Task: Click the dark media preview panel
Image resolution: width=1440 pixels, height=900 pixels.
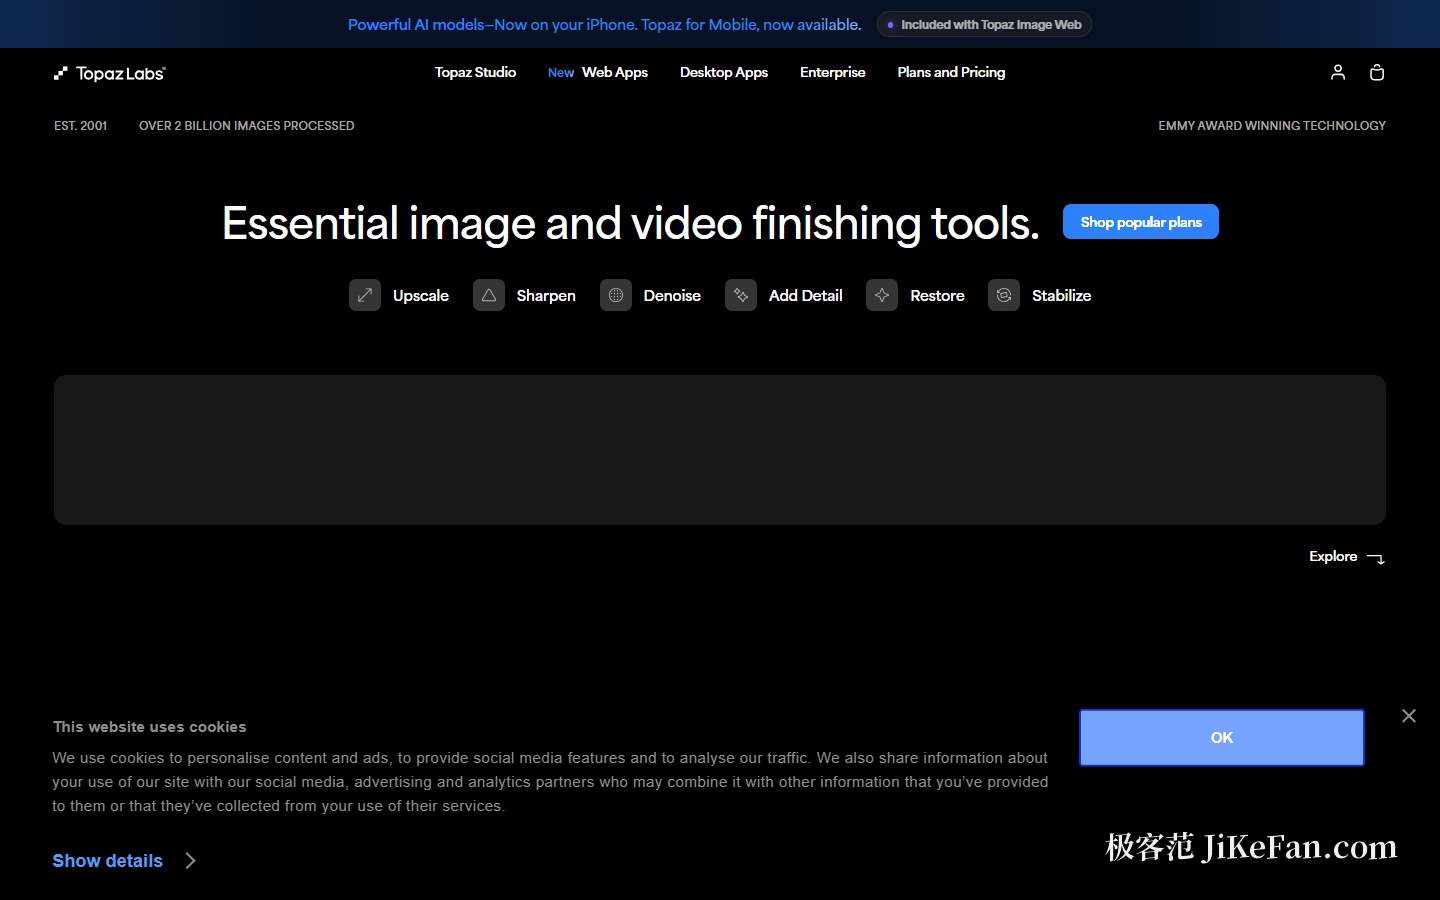Action: 720,450
